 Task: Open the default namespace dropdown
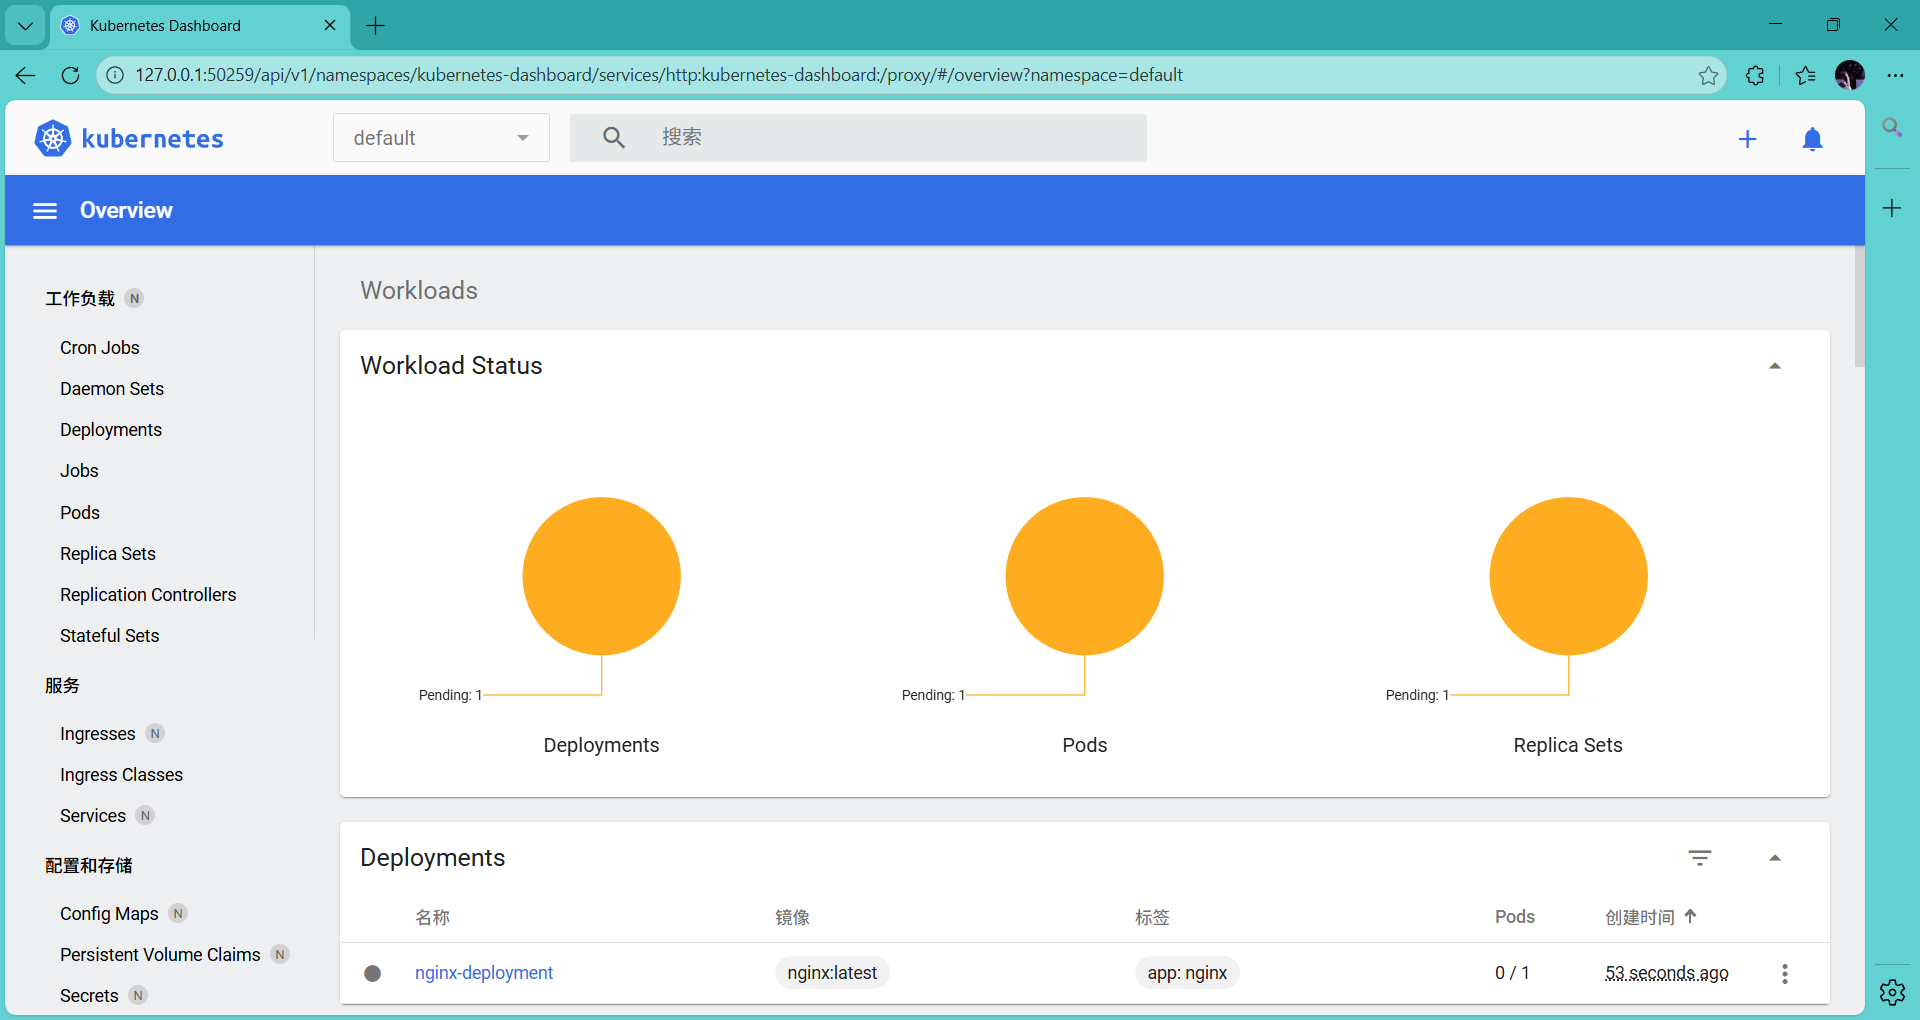[441, 138]
